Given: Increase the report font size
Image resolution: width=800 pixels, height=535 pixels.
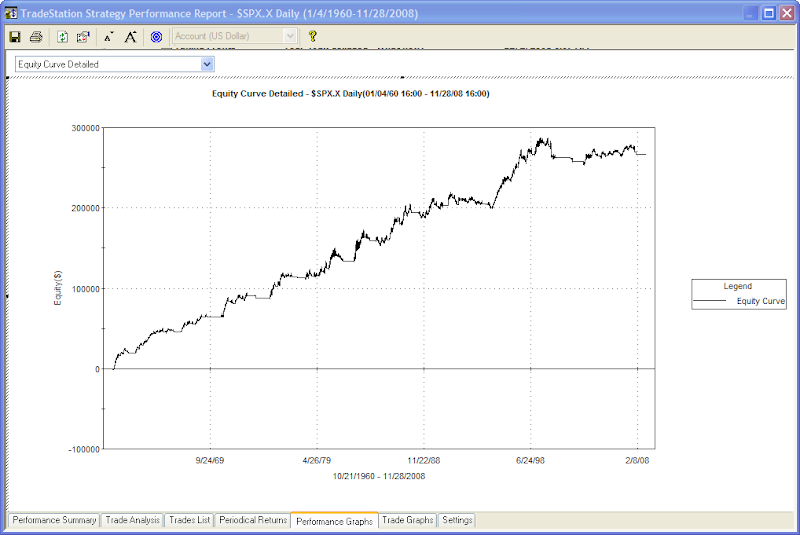Looking at the screenshot, I should pyautogui.click(x=131, y=37).
